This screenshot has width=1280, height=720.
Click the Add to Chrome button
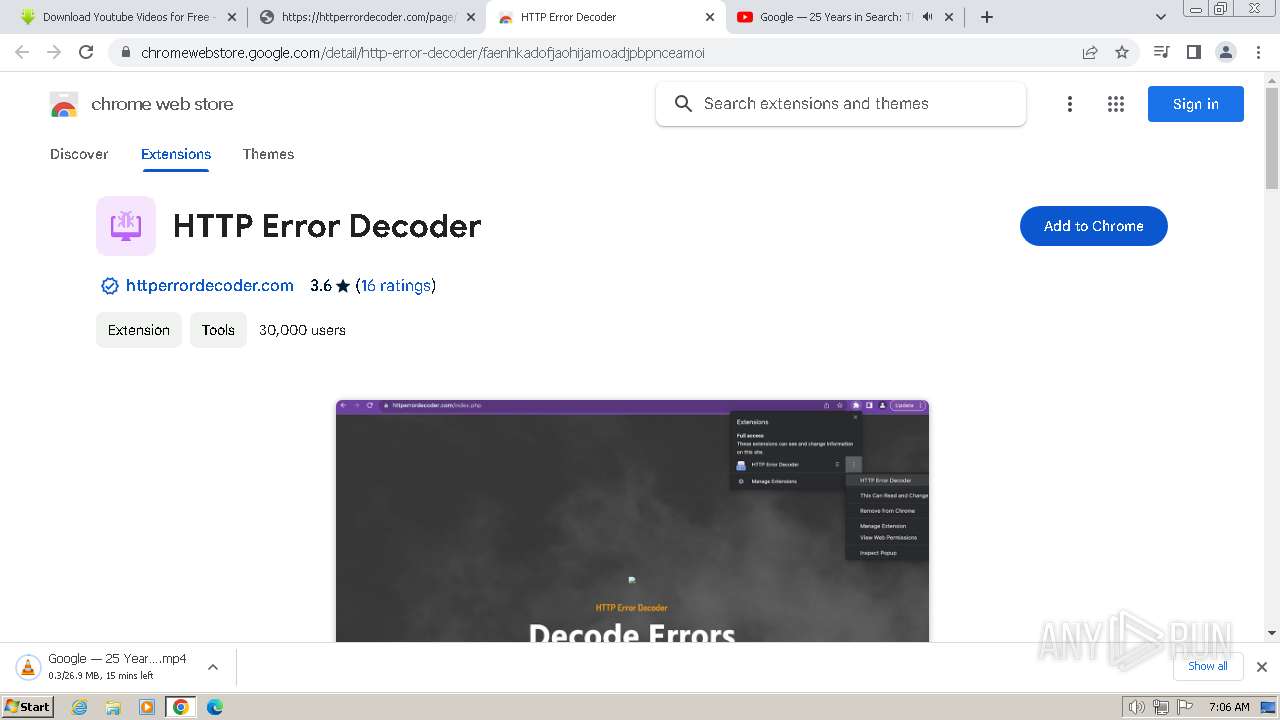coord(1094,226)
